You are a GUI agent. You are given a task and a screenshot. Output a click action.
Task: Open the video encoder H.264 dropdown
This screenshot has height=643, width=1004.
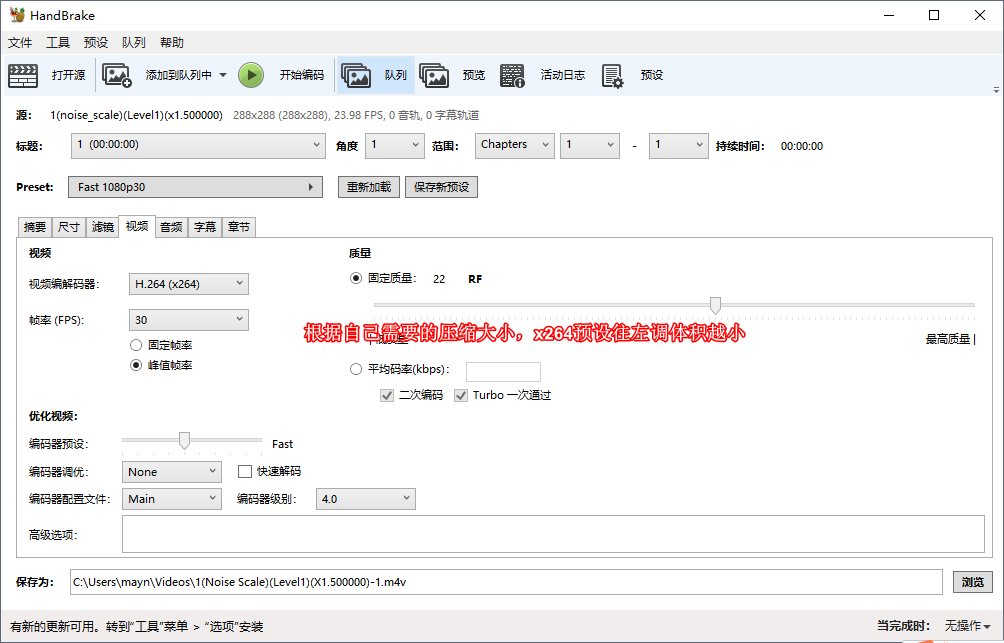tap(188, 283)
